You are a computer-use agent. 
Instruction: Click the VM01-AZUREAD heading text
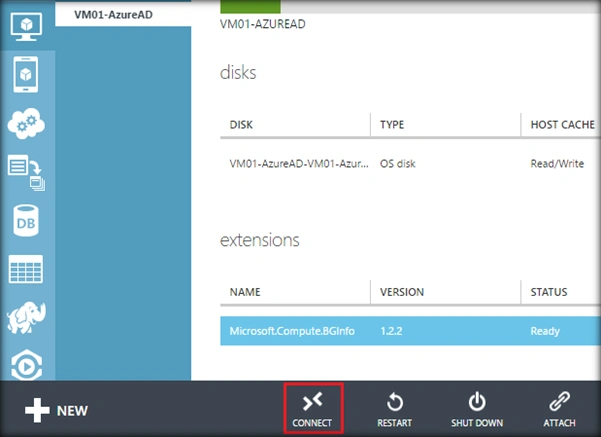point(263,24)
